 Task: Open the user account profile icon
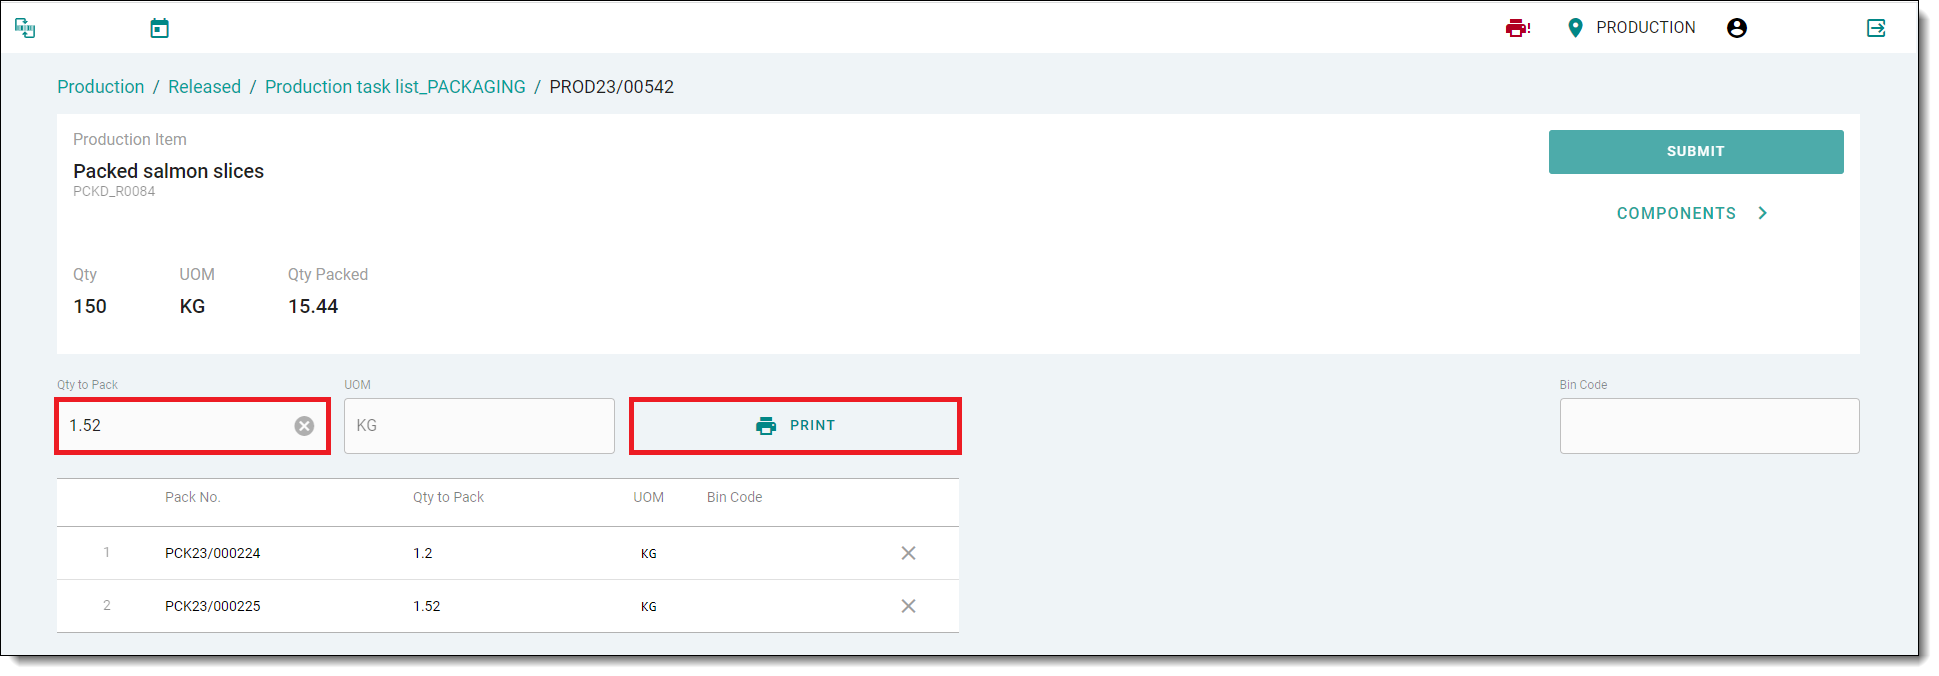click(x=1737, y=28)
